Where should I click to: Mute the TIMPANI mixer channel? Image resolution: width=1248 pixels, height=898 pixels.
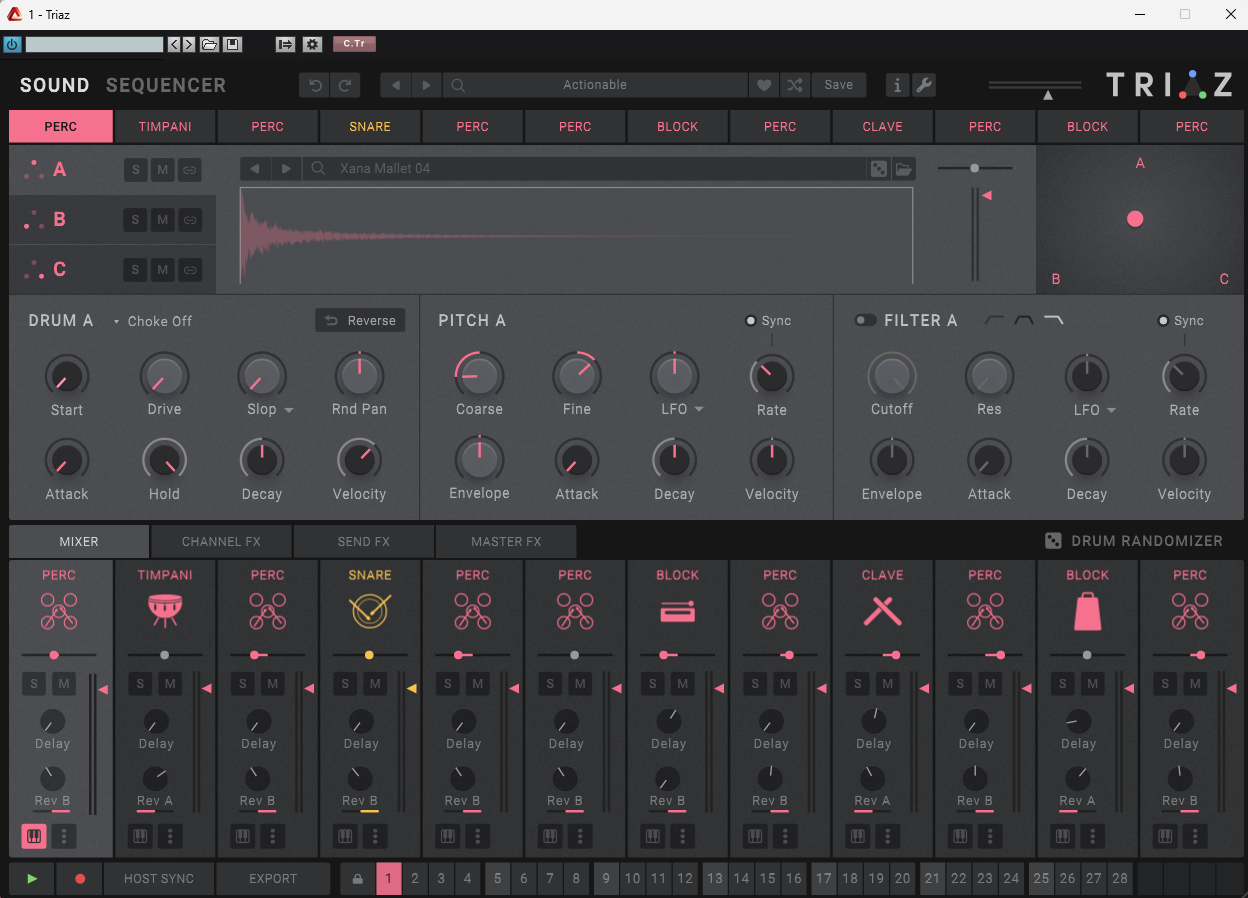(170, 685)
